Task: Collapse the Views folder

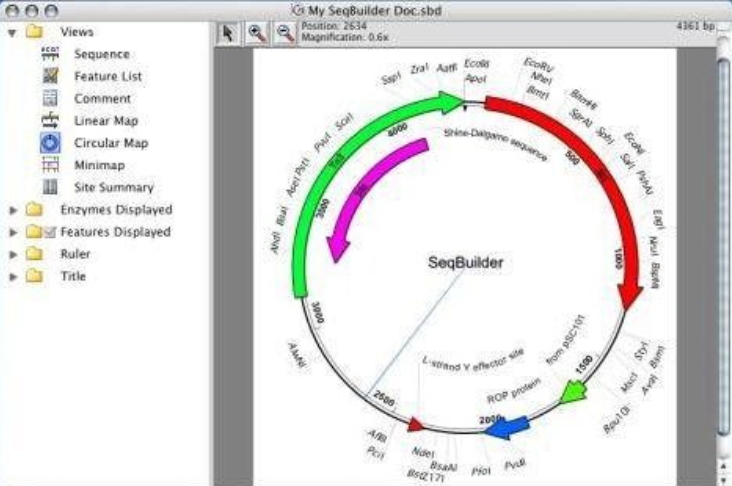Action: pos(13,33)
